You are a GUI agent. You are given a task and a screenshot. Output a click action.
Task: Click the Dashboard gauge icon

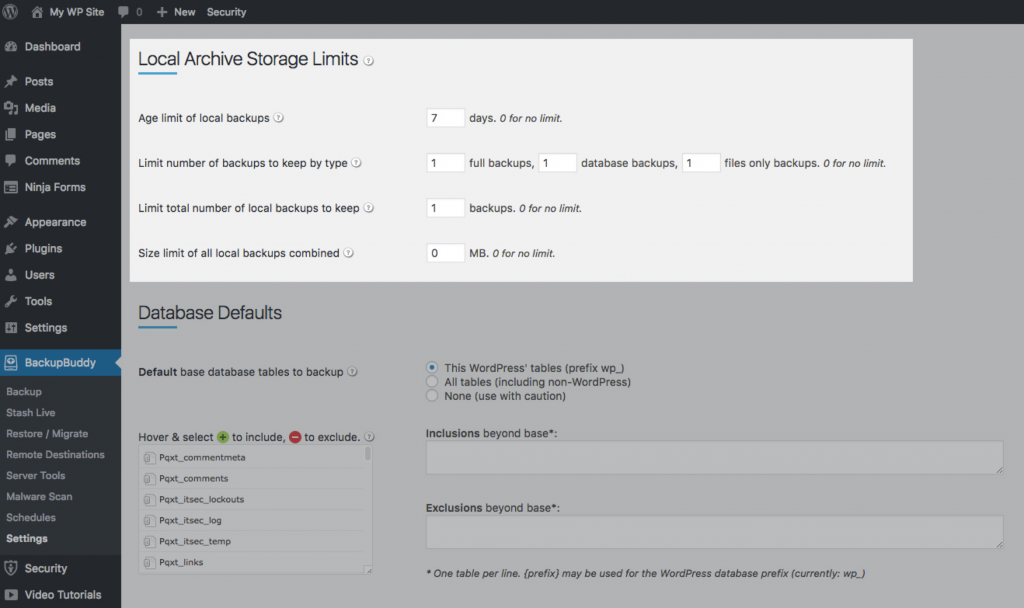(10, 46)
